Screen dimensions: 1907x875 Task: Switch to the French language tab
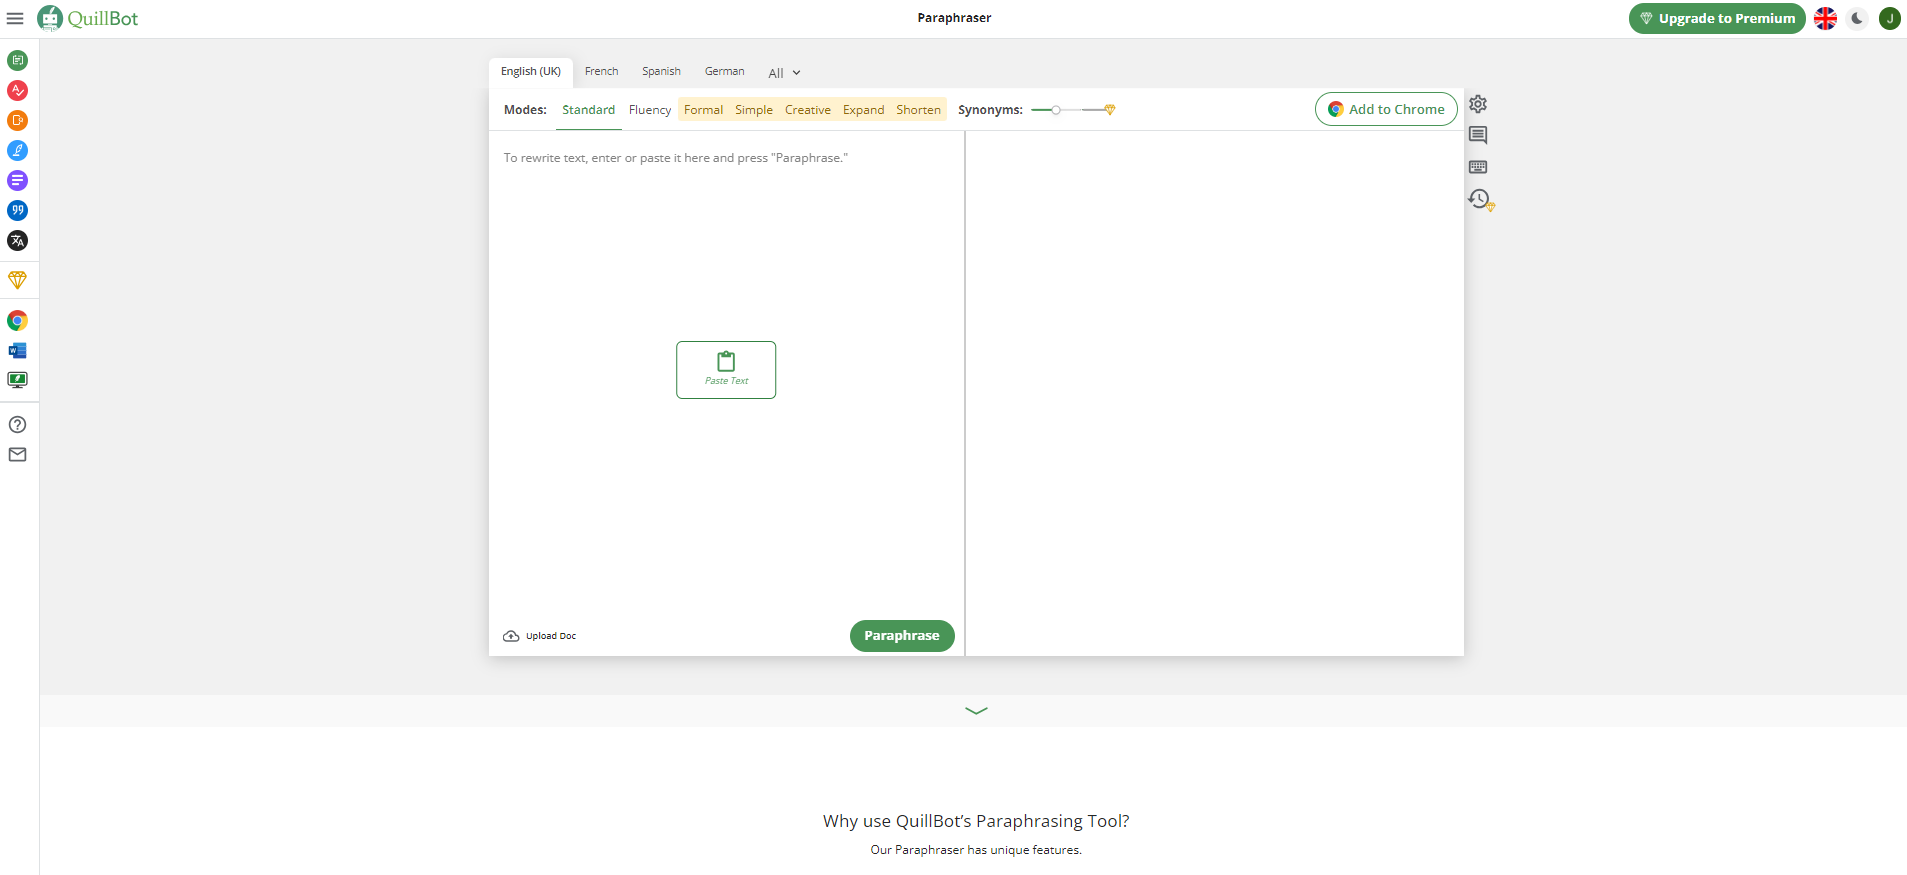[602, 72]
